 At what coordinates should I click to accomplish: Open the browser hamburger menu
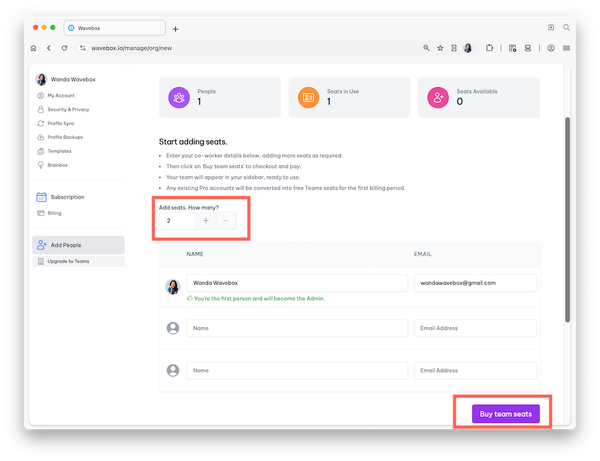(x=567, y=48)
